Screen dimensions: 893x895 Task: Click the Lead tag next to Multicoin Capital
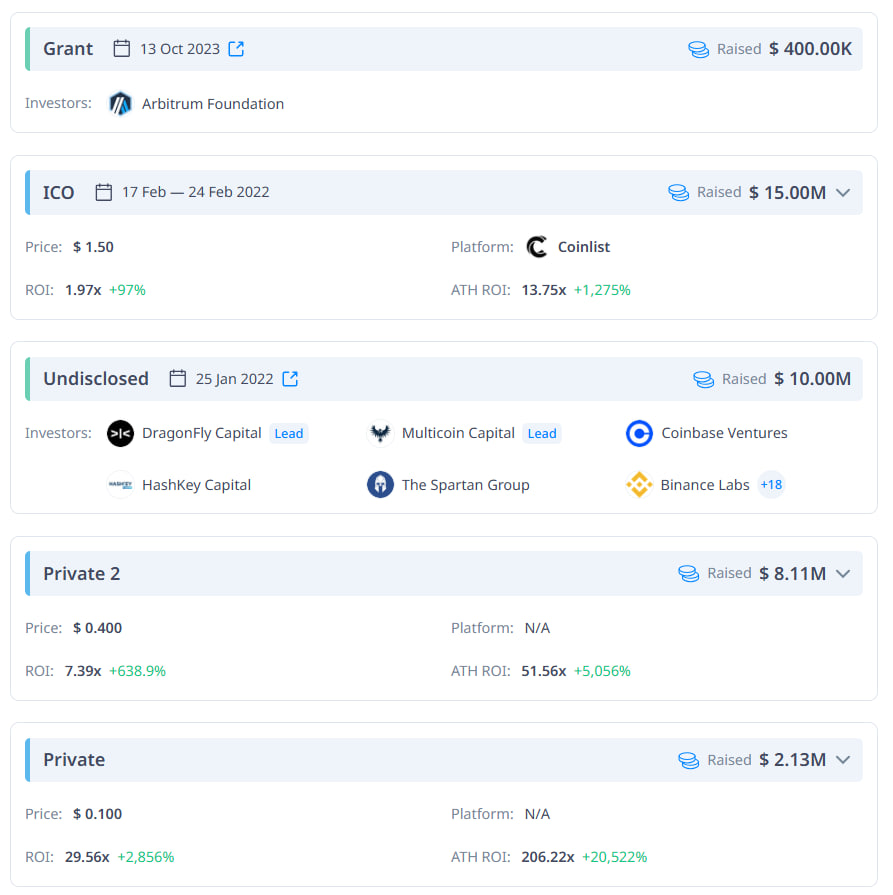tap(542, 434)
